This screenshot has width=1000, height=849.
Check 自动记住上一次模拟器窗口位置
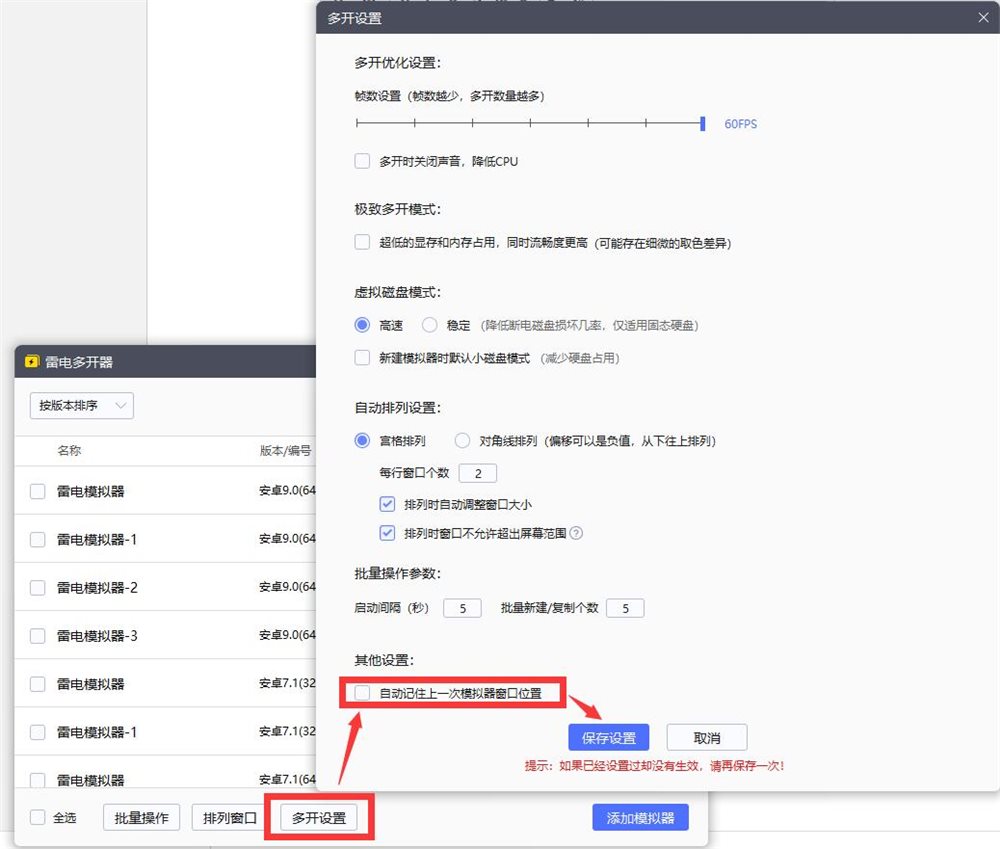pyautogui.click(x=362, y=693)
